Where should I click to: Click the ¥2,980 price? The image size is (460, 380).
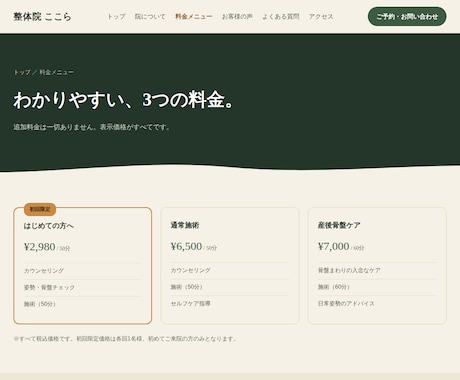tap(39, 247)
